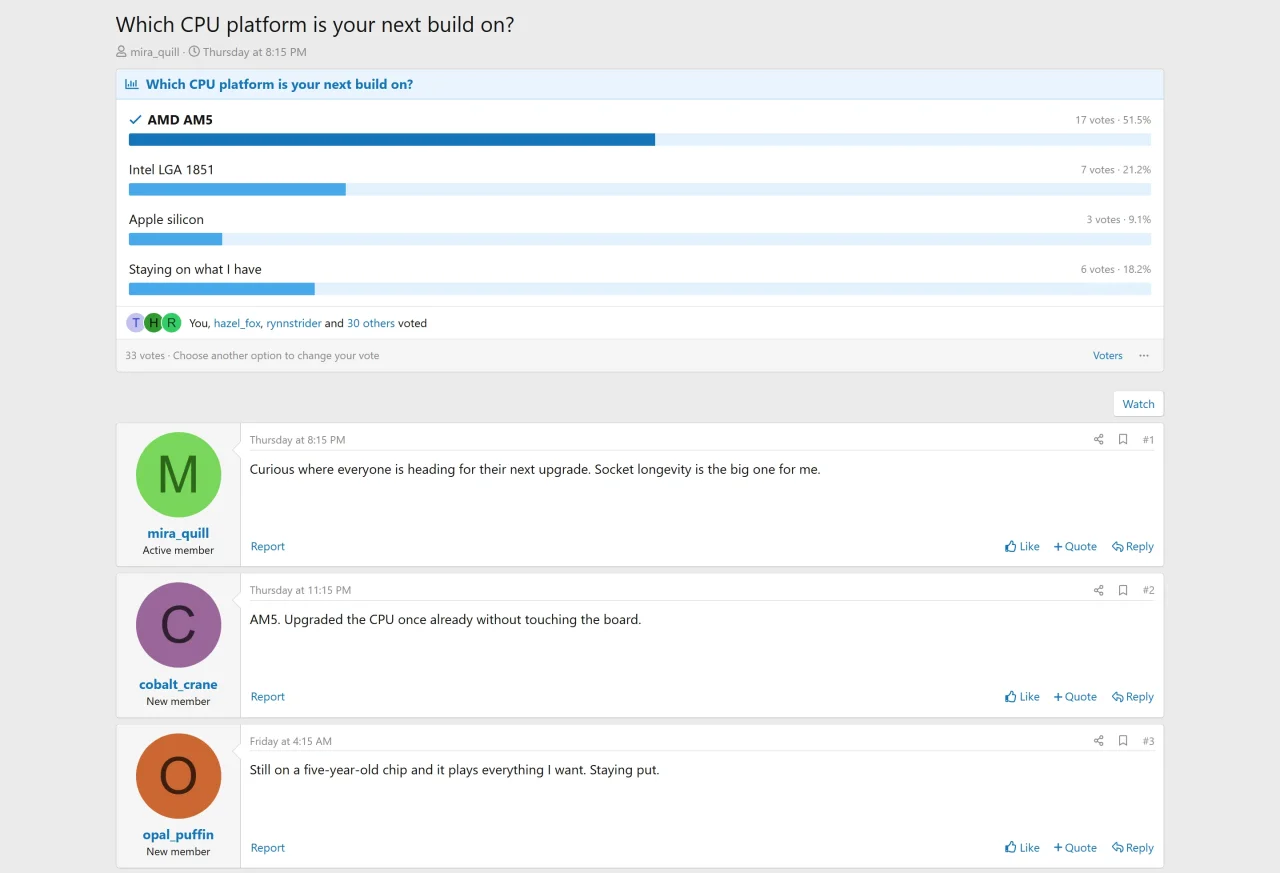1280x873 pixels.
Task: Open cobalt_crane username link
Action: 178,685
